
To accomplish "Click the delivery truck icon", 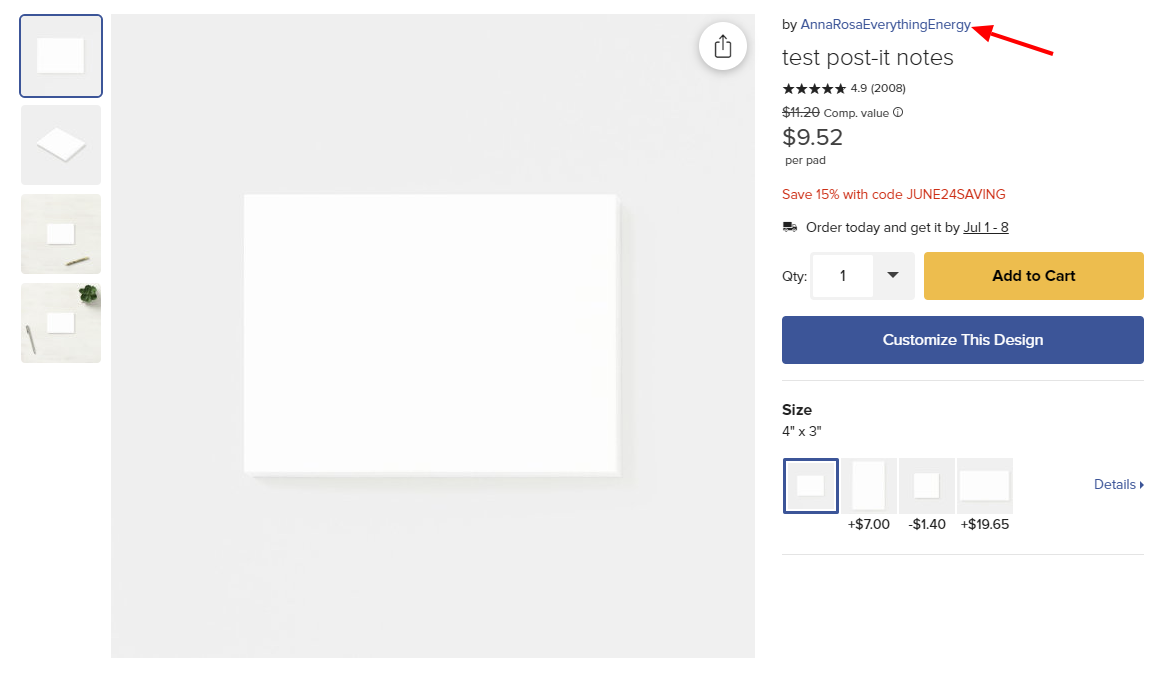I will tap(789, 227).
